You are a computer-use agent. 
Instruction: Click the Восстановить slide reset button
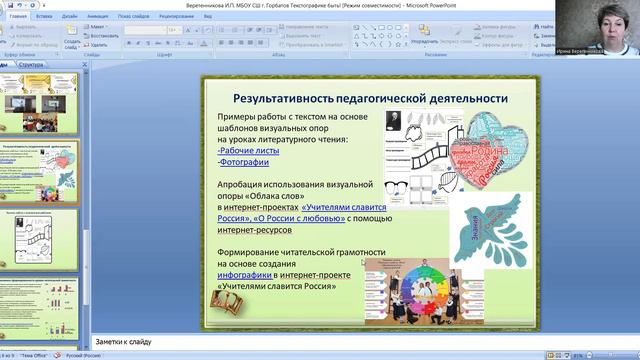pos(101,36)
